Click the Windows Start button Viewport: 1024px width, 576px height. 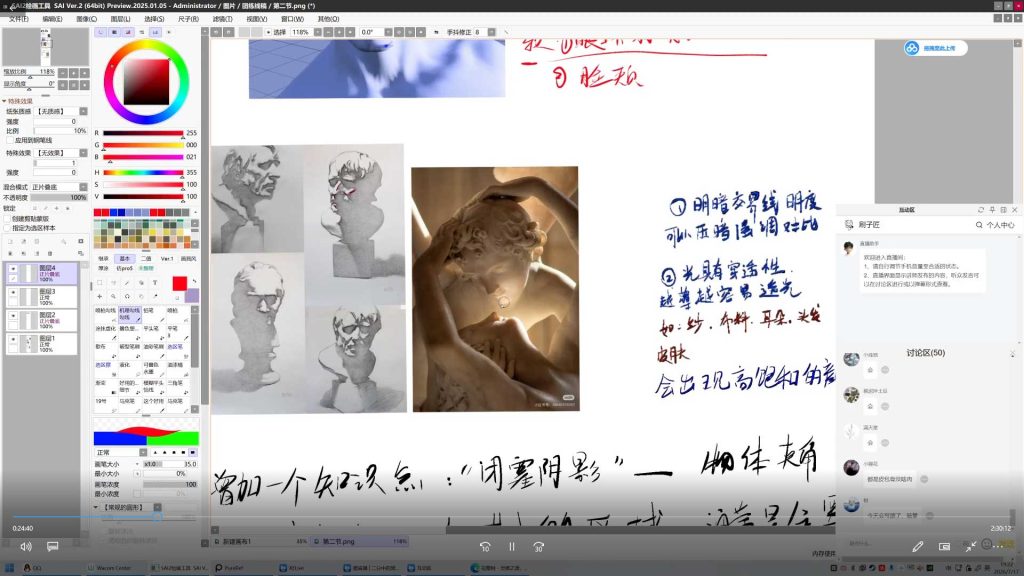click(x=9, y=568)
